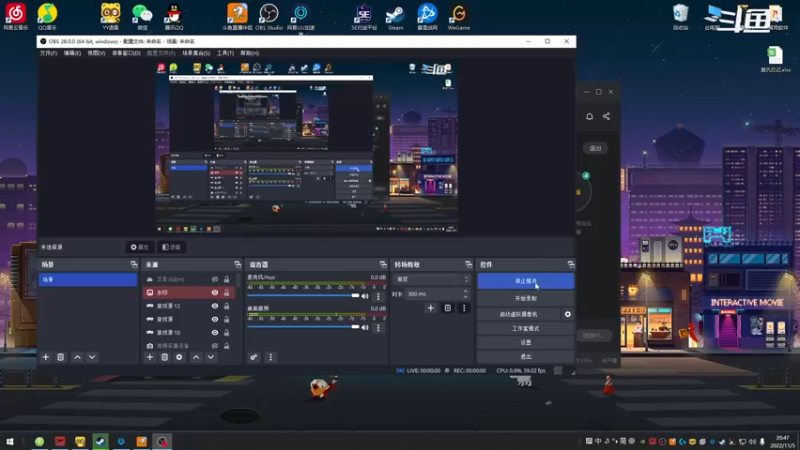800x450 pixels.
Task: Add a transition with the plus icon
Action: pos(431,308)
